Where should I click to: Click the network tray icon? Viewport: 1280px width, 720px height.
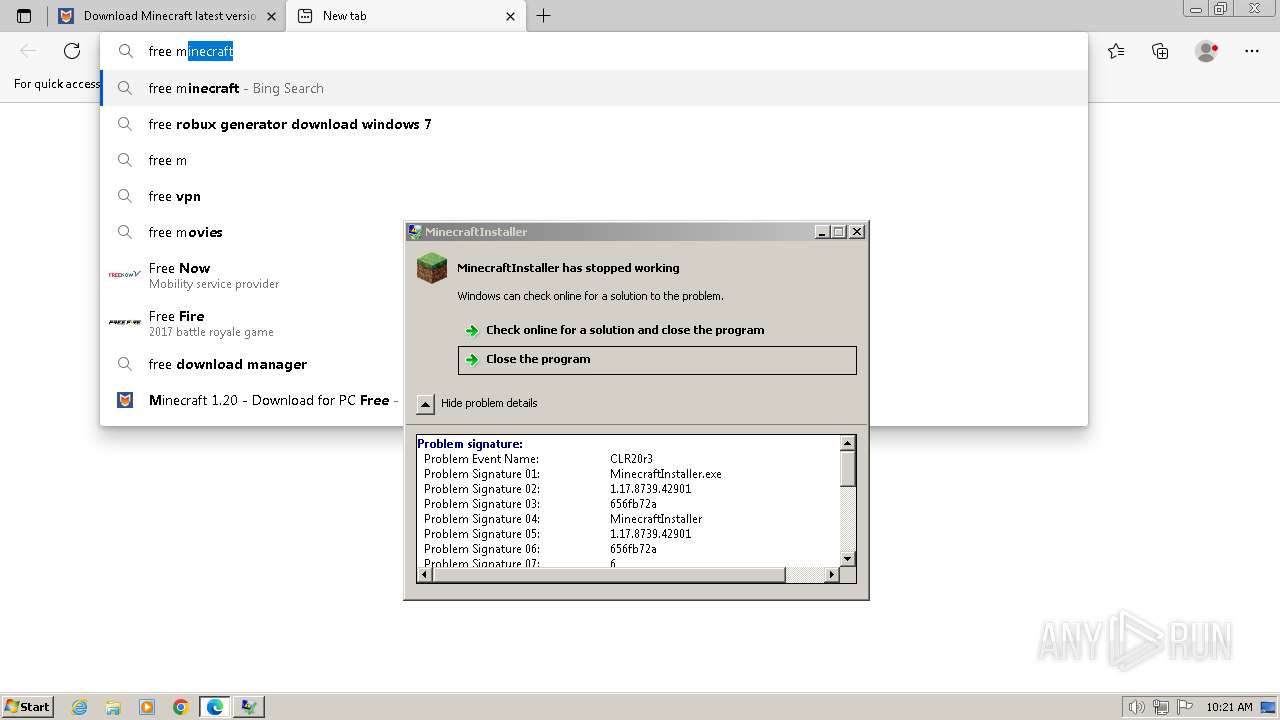(x=1161, y=707)
